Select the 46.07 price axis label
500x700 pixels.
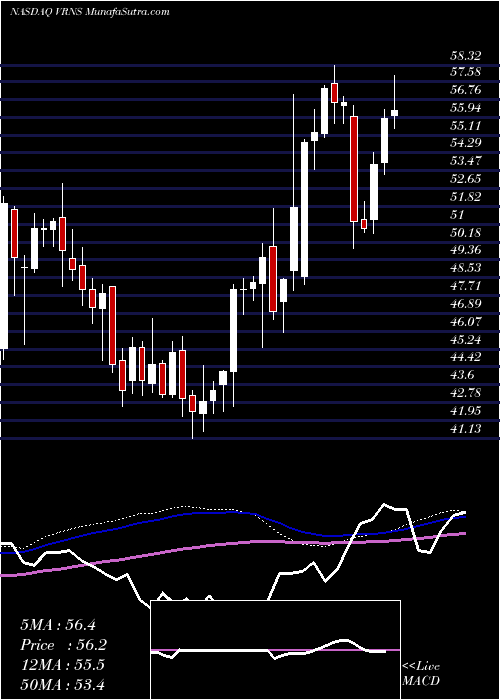tap(465, 321)
